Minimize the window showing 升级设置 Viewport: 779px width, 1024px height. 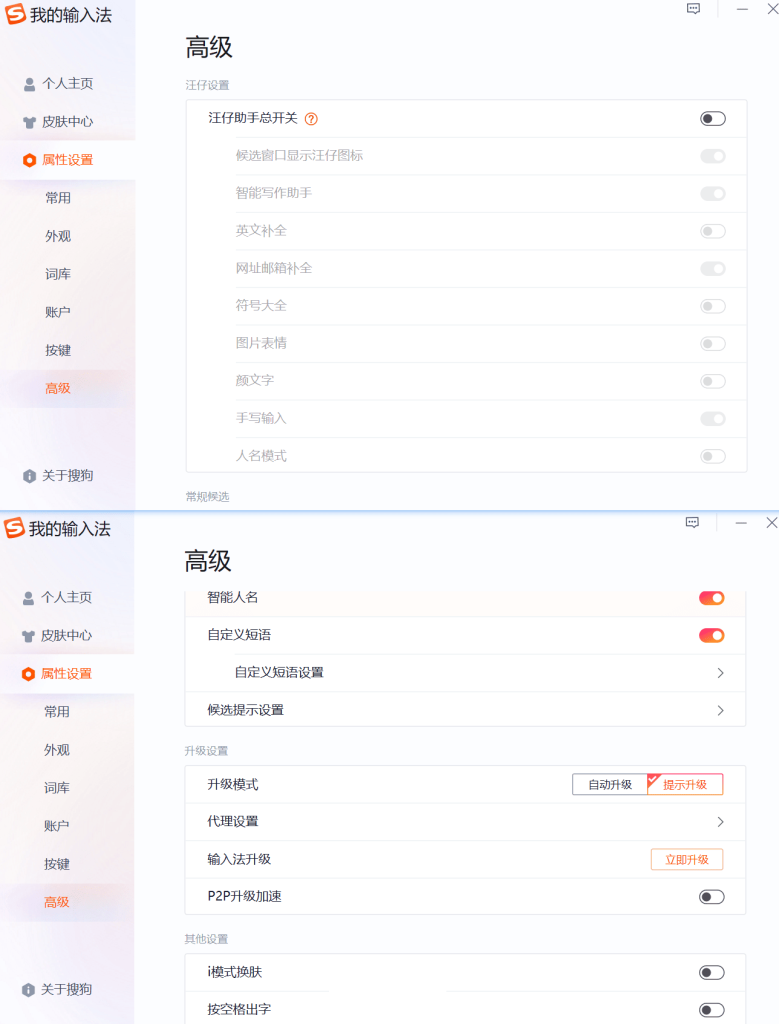pos(740,523)
